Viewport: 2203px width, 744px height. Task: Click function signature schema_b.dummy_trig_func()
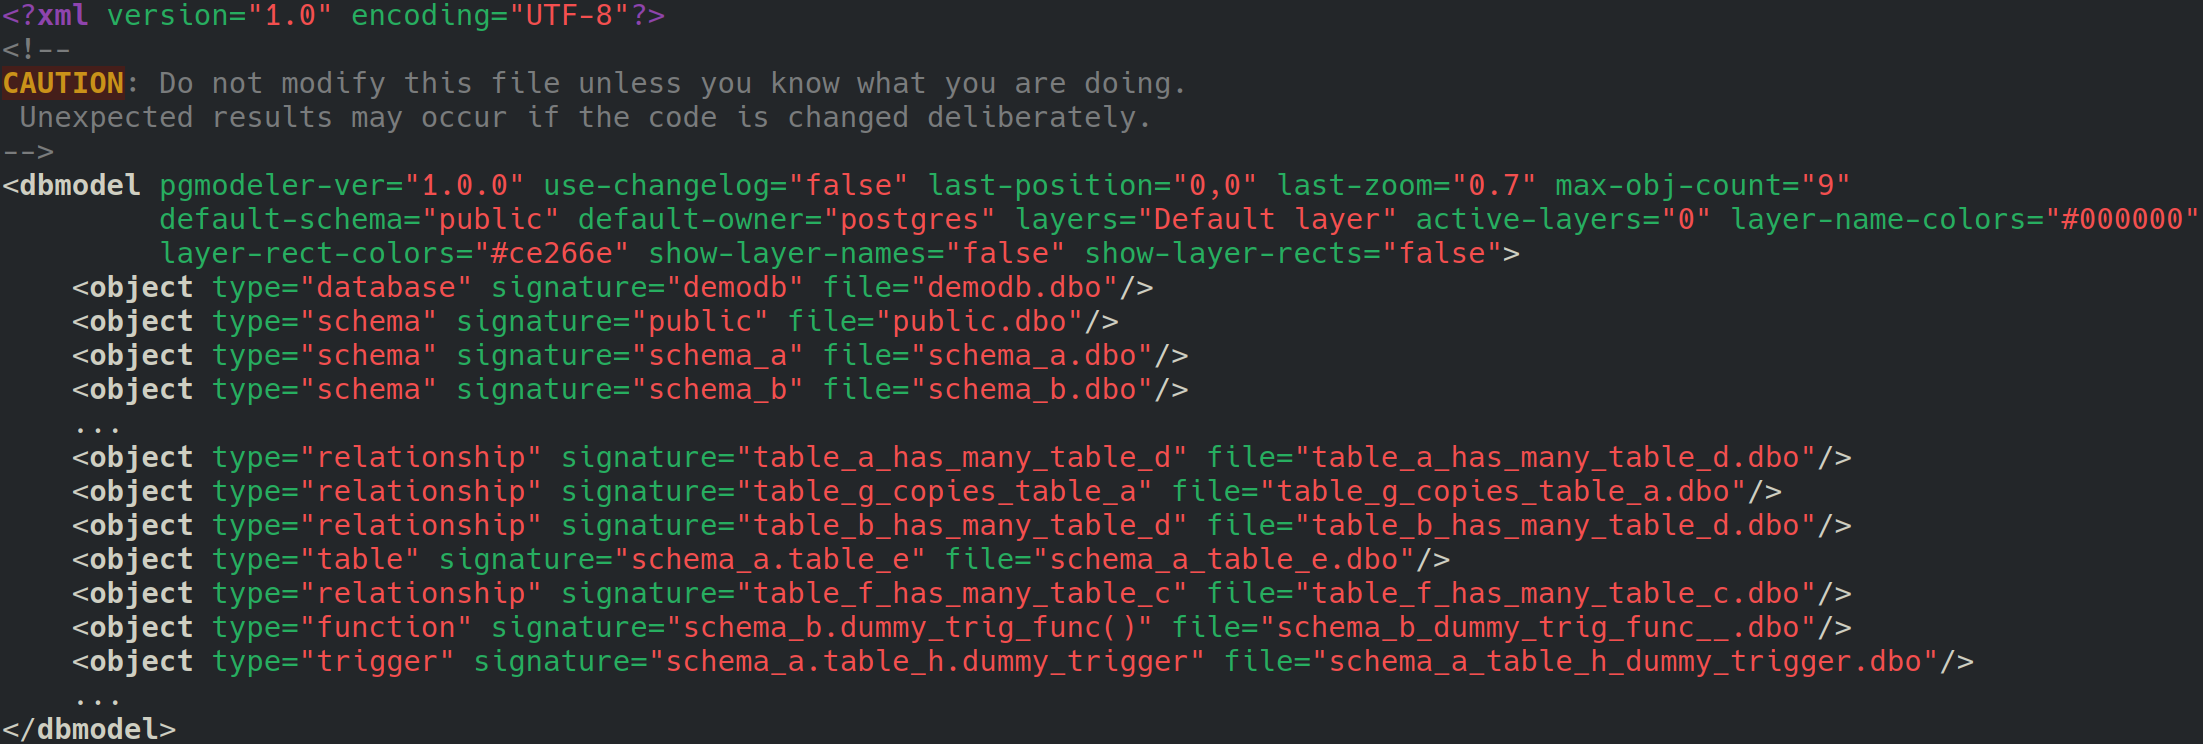pyautogui.click(x=910, y=627)
